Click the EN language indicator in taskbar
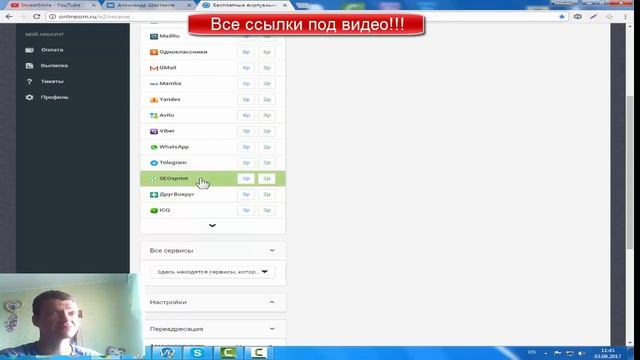Image resolution: width=640 pixels, height=360 pixels. [532, 352]
